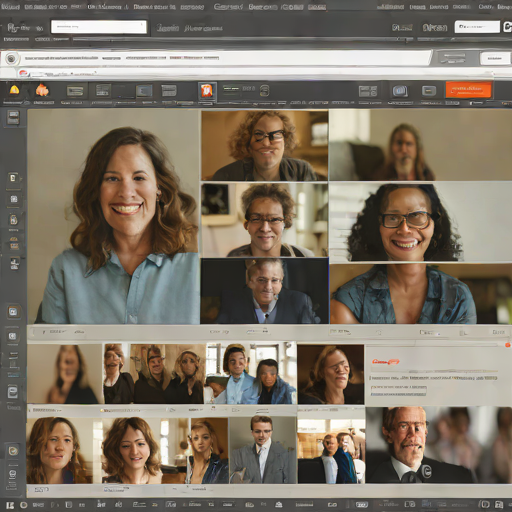This screenshot has width=512, height=512.
Task: Select thumbnail of short curly-haired person with glasses
Action: tap(264, 220)
